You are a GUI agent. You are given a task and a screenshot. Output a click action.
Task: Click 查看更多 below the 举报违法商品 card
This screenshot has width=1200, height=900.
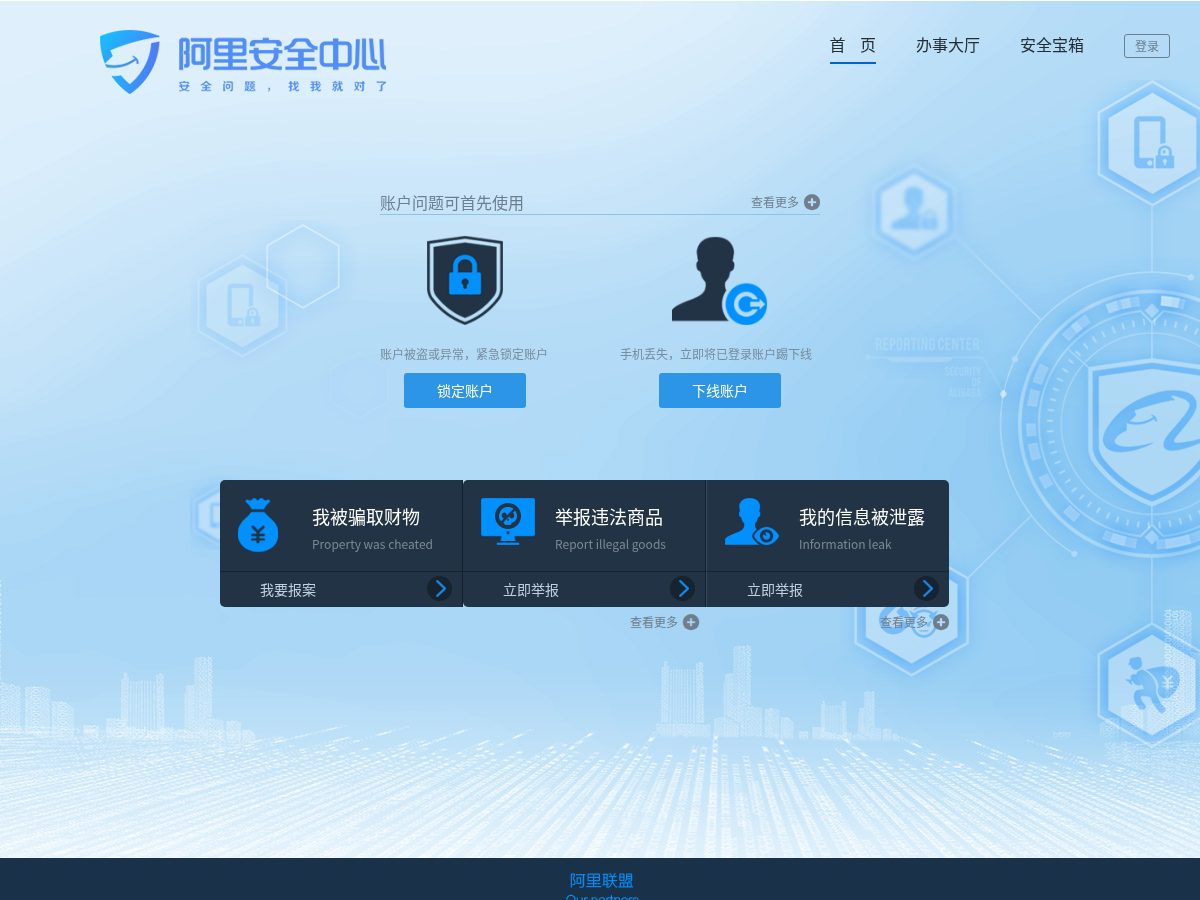654,622
